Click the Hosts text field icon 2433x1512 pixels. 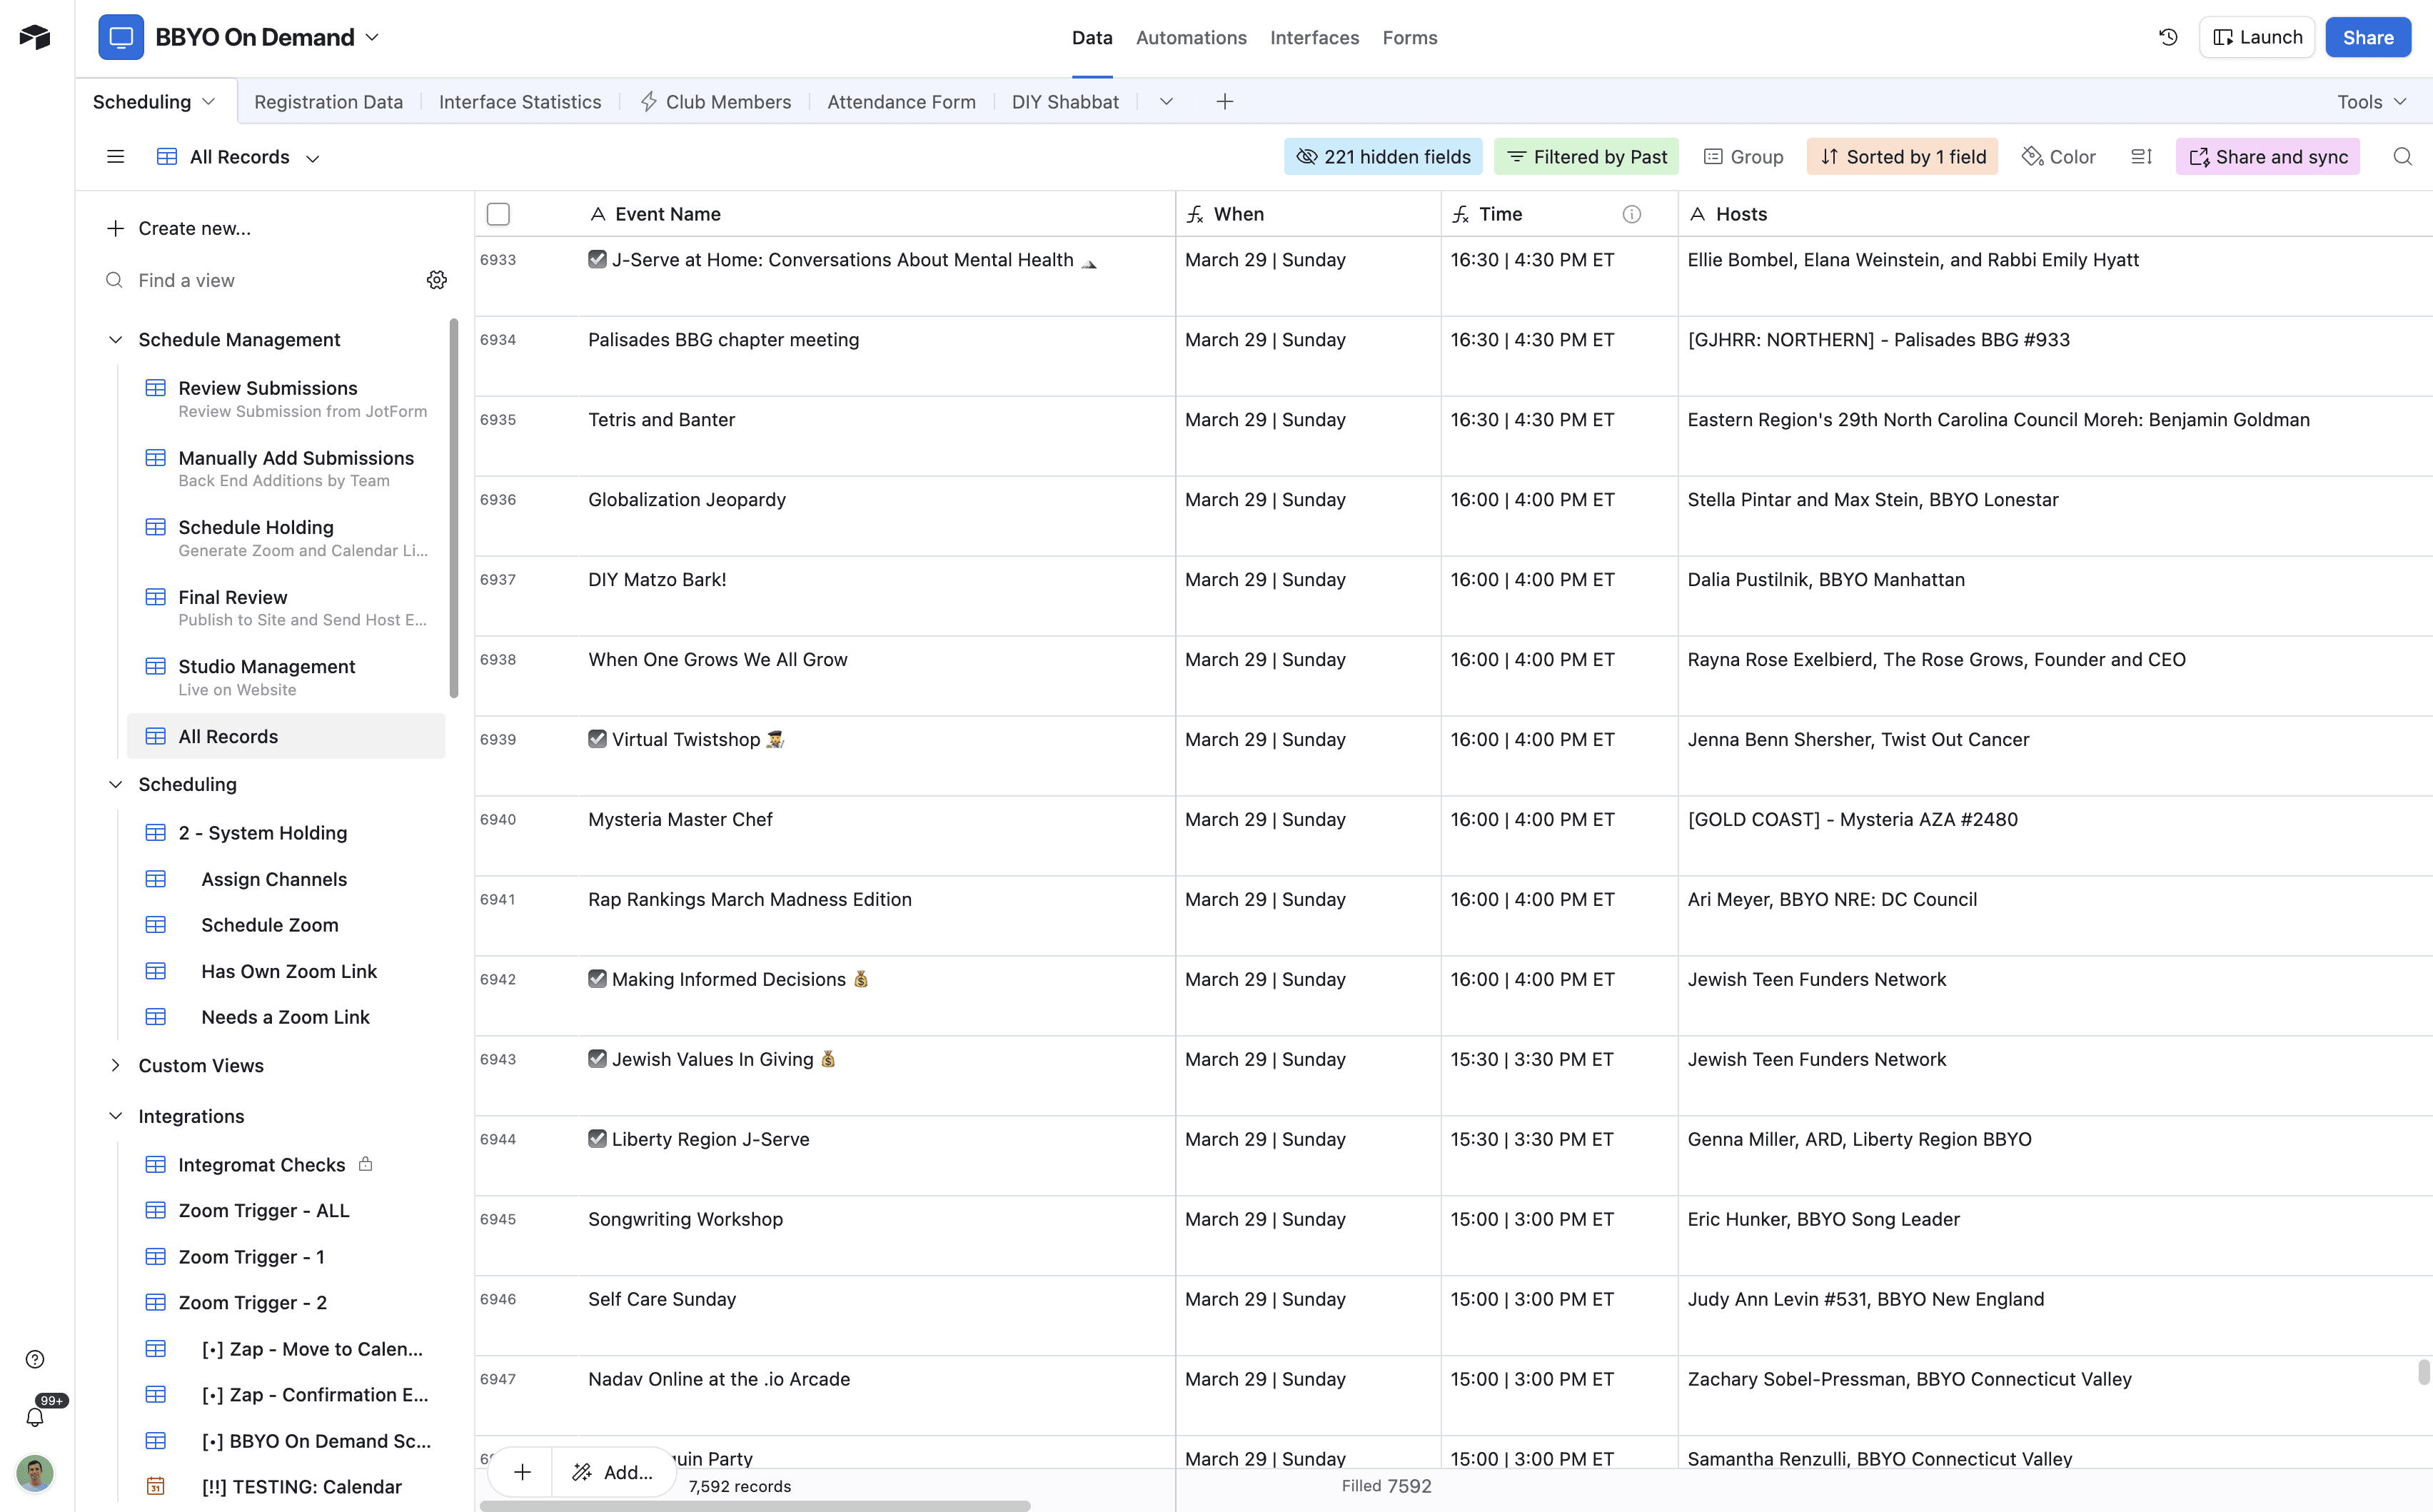coord(1697,214)
